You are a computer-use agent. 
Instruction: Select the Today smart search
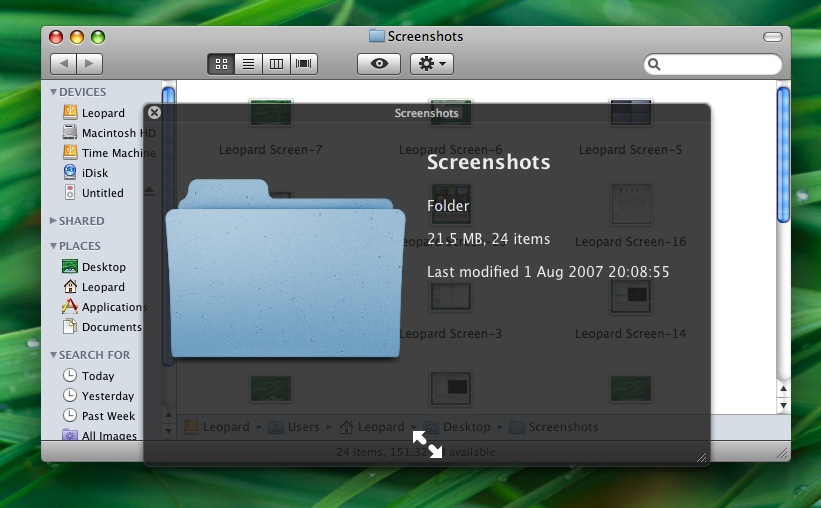pyautogui.click(x=88, y=376)
